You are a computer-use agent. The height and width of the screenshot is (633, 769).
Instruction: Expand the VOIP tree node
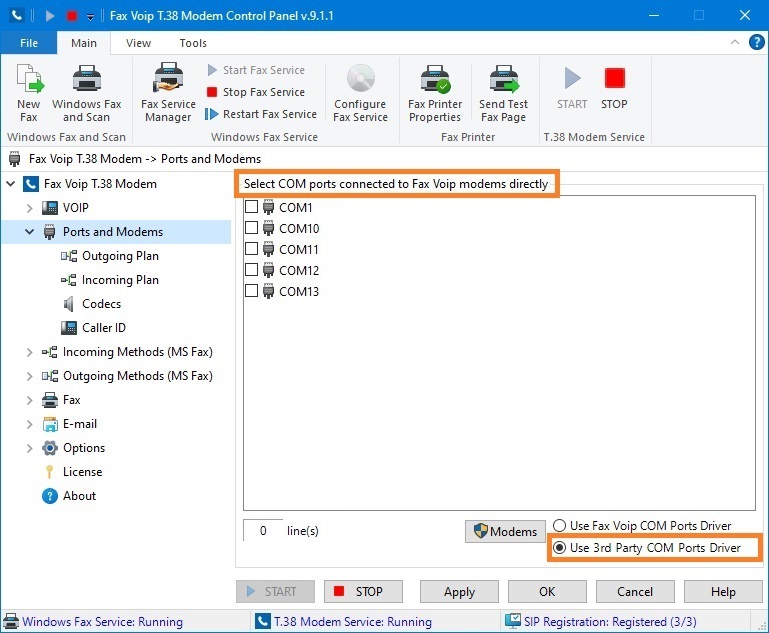coord(29,208)
